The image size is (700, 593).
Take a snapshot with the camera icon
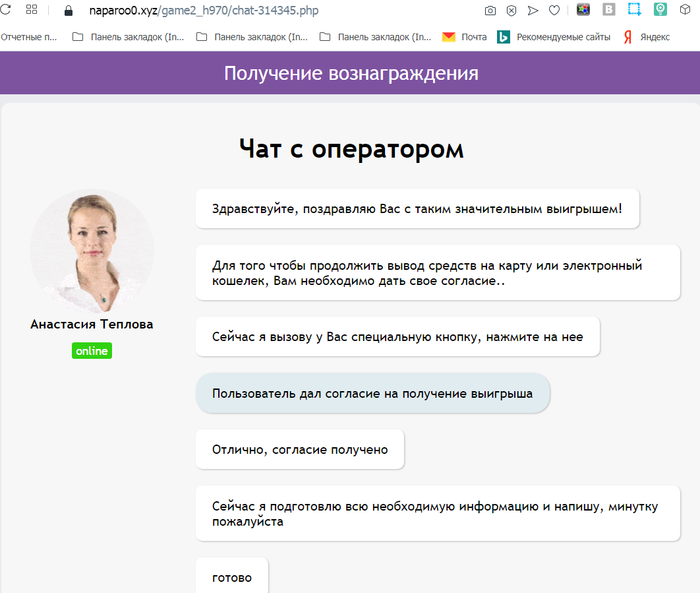(x=490, y=10)
